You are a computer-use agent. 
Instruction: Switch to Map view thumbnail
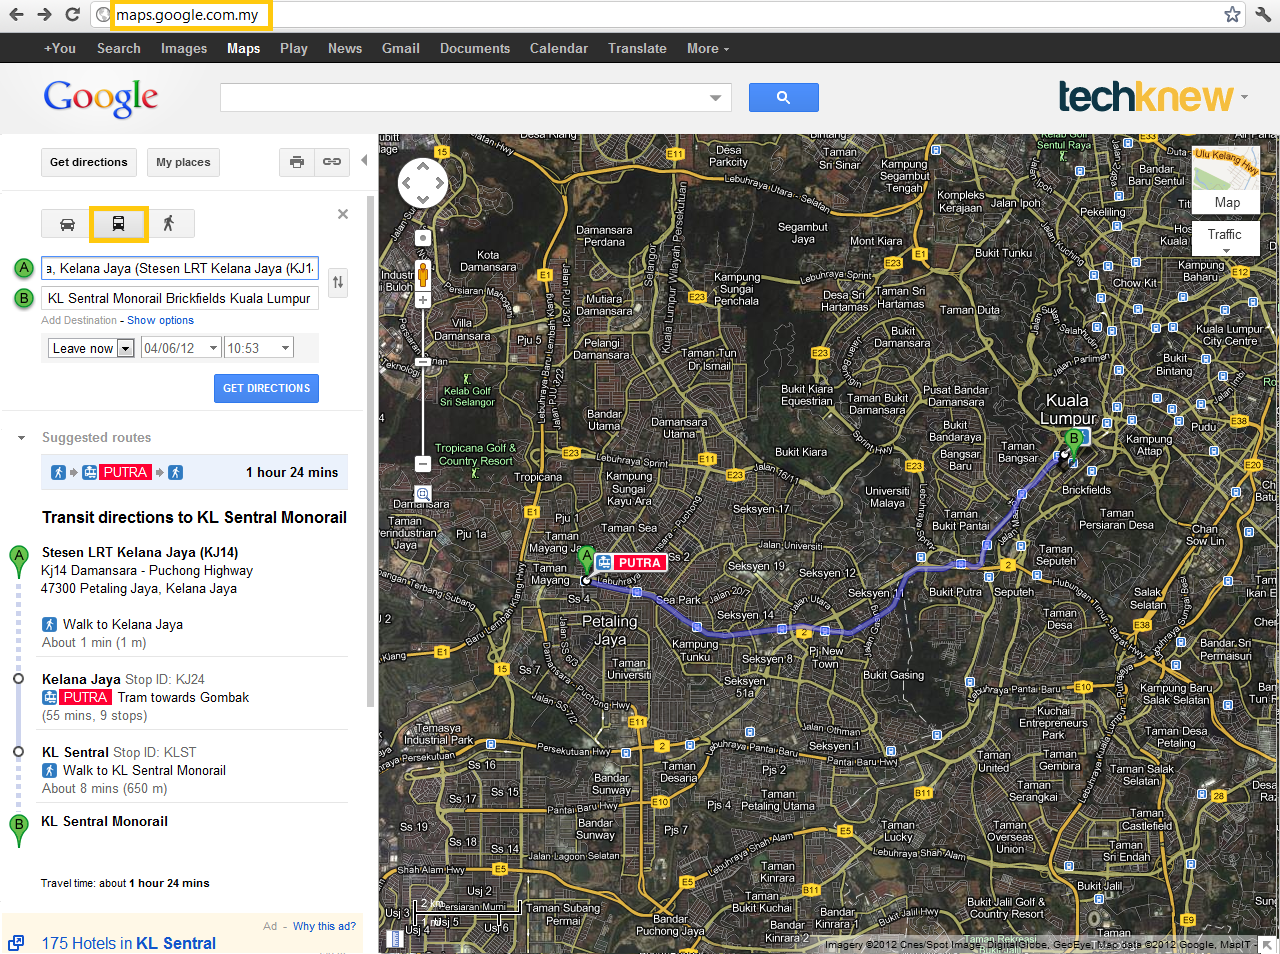(x=1226, y=181)
